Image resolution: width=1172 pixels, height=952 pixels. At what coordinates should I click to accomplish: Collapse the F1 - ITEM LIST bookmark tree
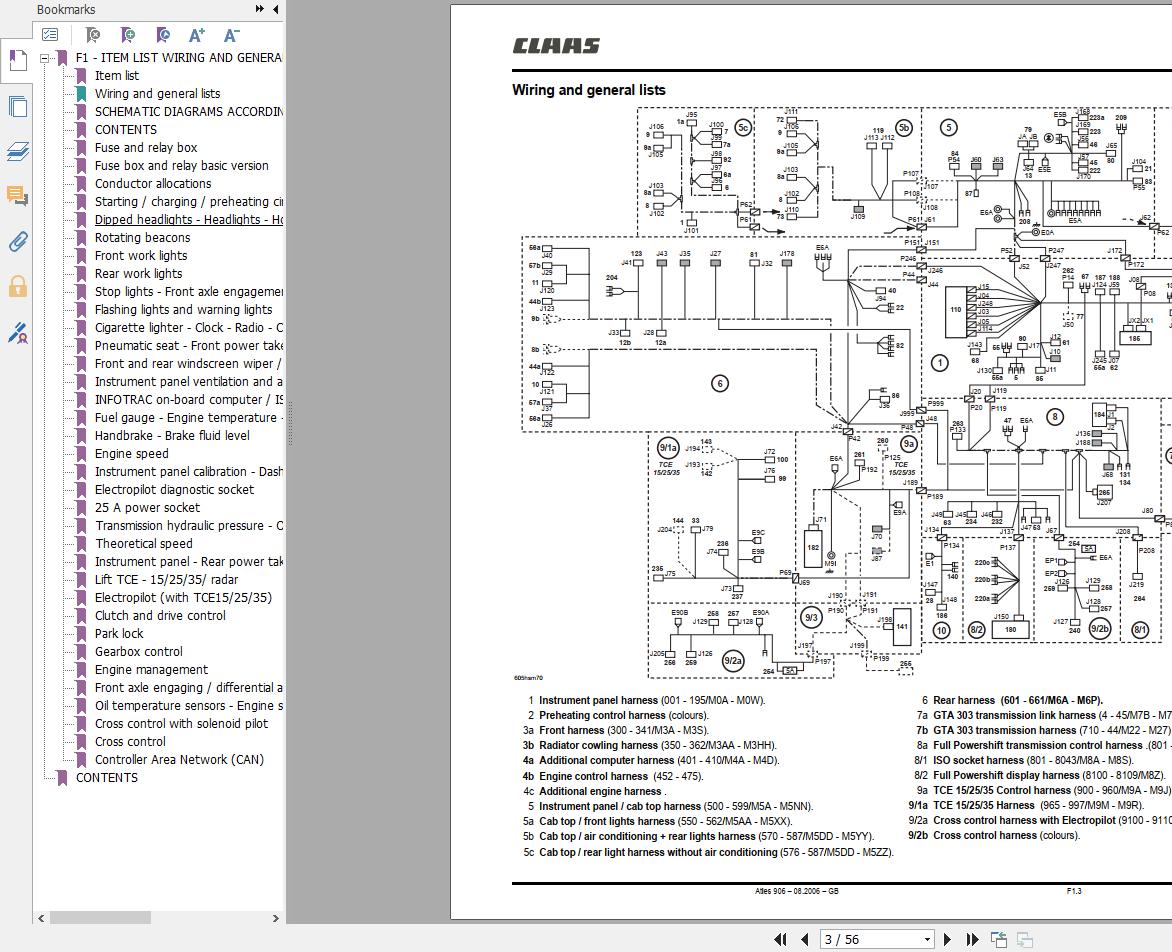[45, 58]
